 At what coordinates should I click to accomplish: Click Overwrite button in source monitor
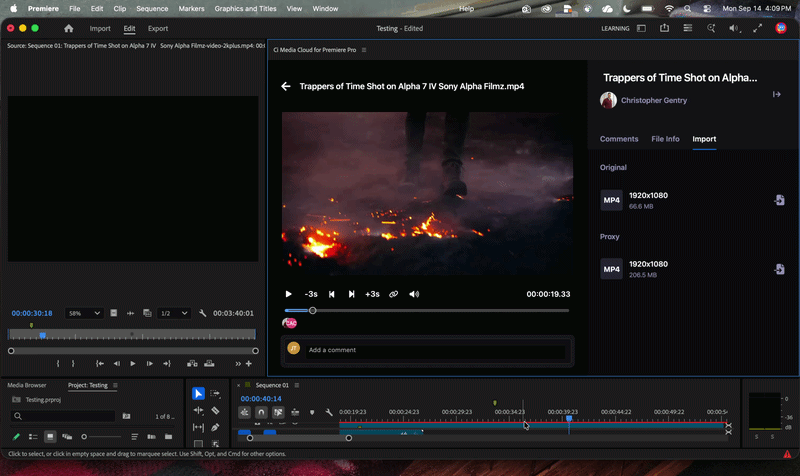209,364
